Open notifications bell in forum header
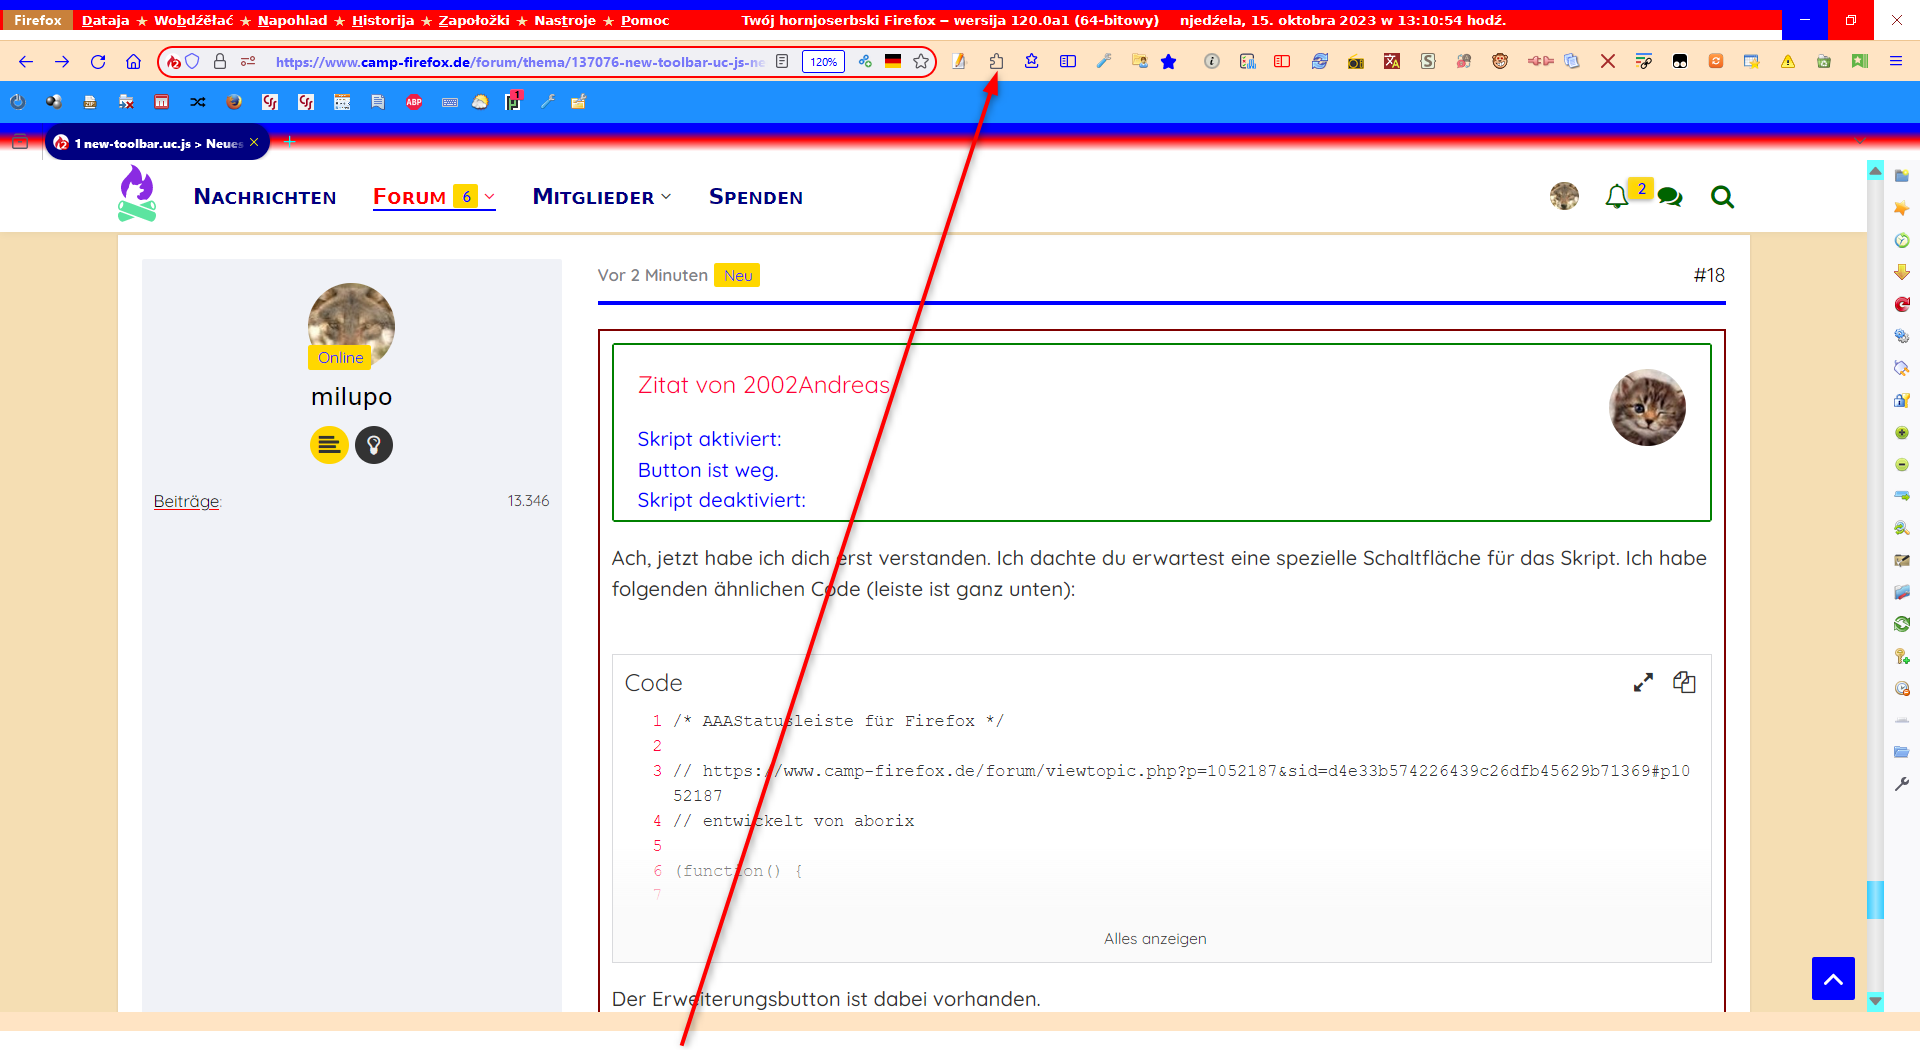 (x=1616, y=197)
